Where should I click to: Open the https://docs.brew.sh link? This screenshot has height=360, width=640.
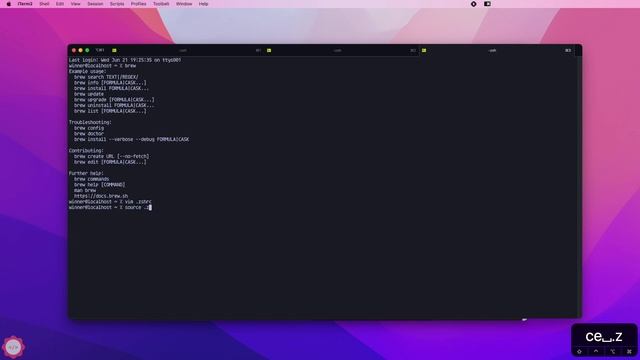coord(101,196)
